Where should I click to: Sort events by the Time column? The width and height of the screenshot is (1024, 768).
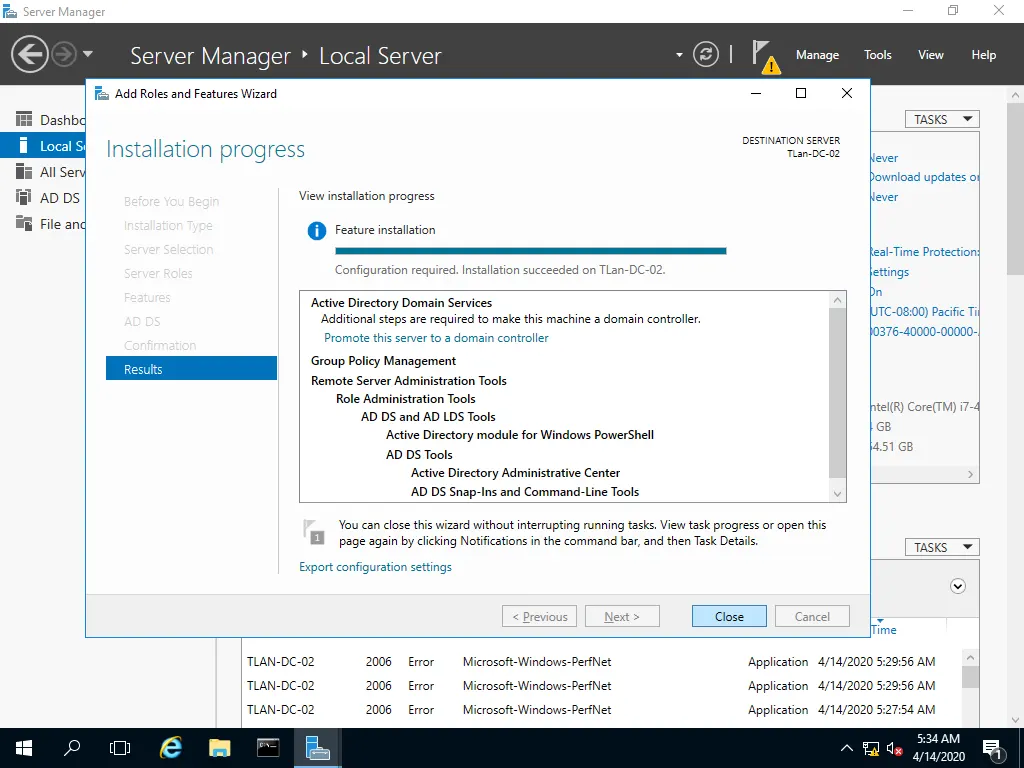click(x=884, y=630)
